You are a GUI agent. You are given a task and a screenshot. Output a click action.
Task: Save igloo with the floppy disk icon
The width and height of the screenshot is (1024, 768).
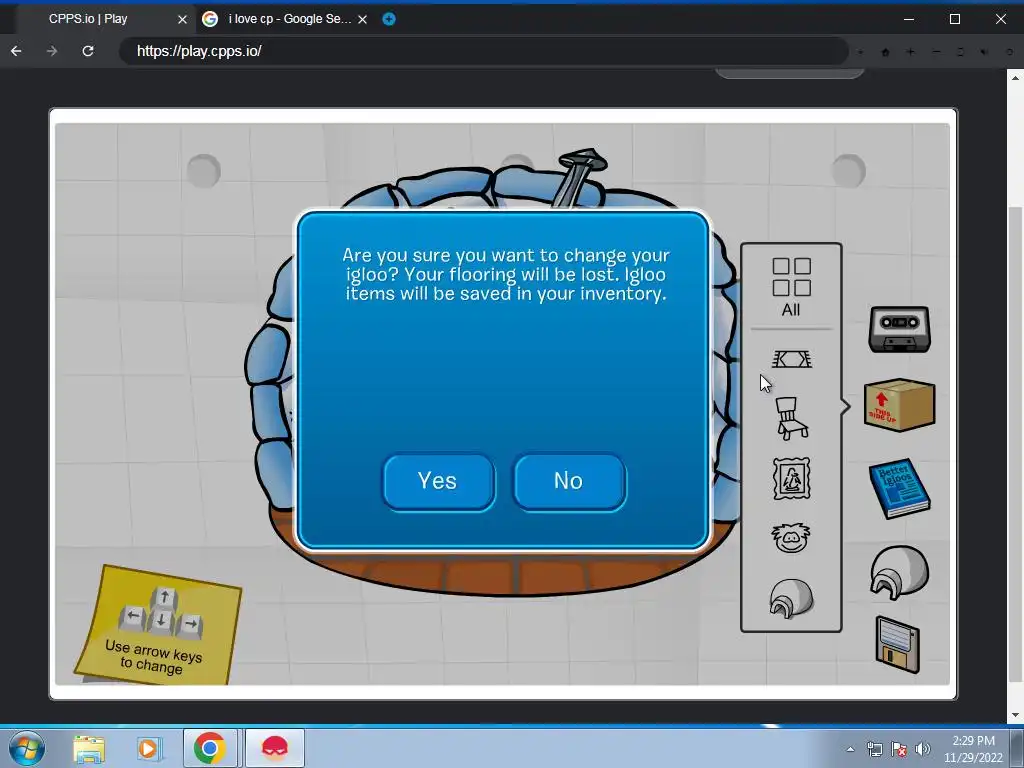coord(897,645)
